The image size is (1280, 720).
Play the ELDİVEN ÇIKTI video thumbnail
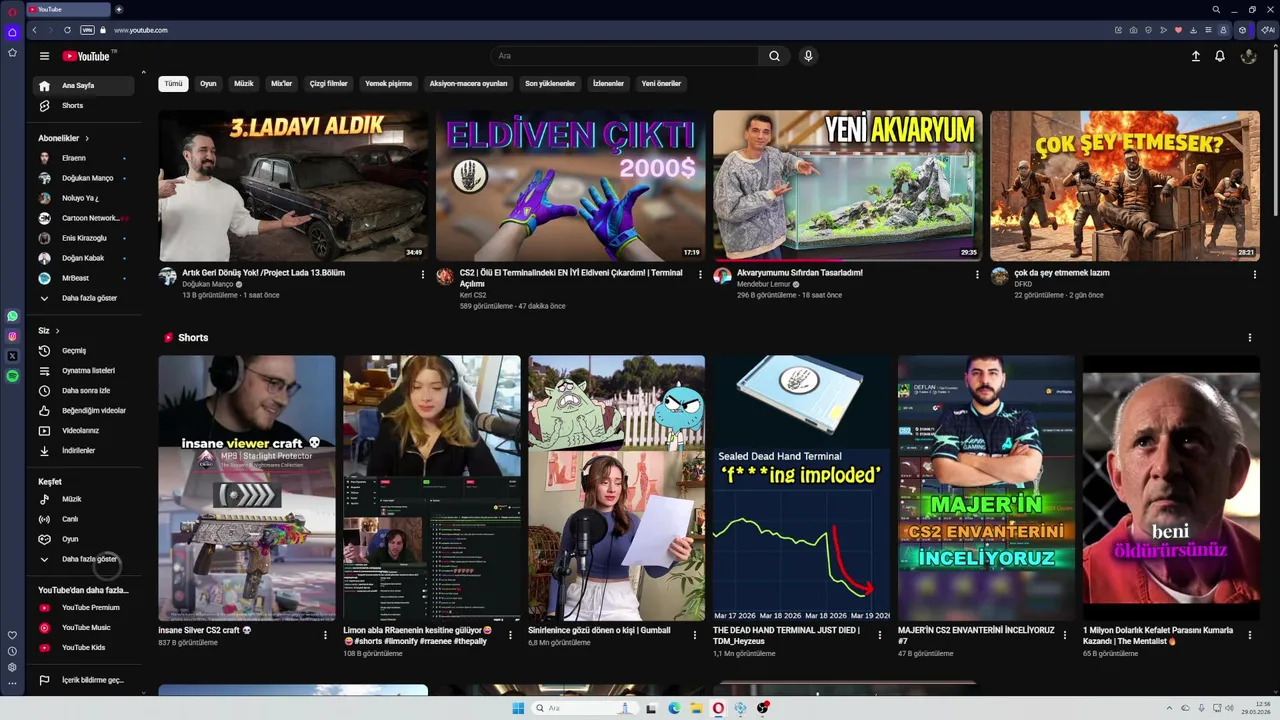pos(570,186)
